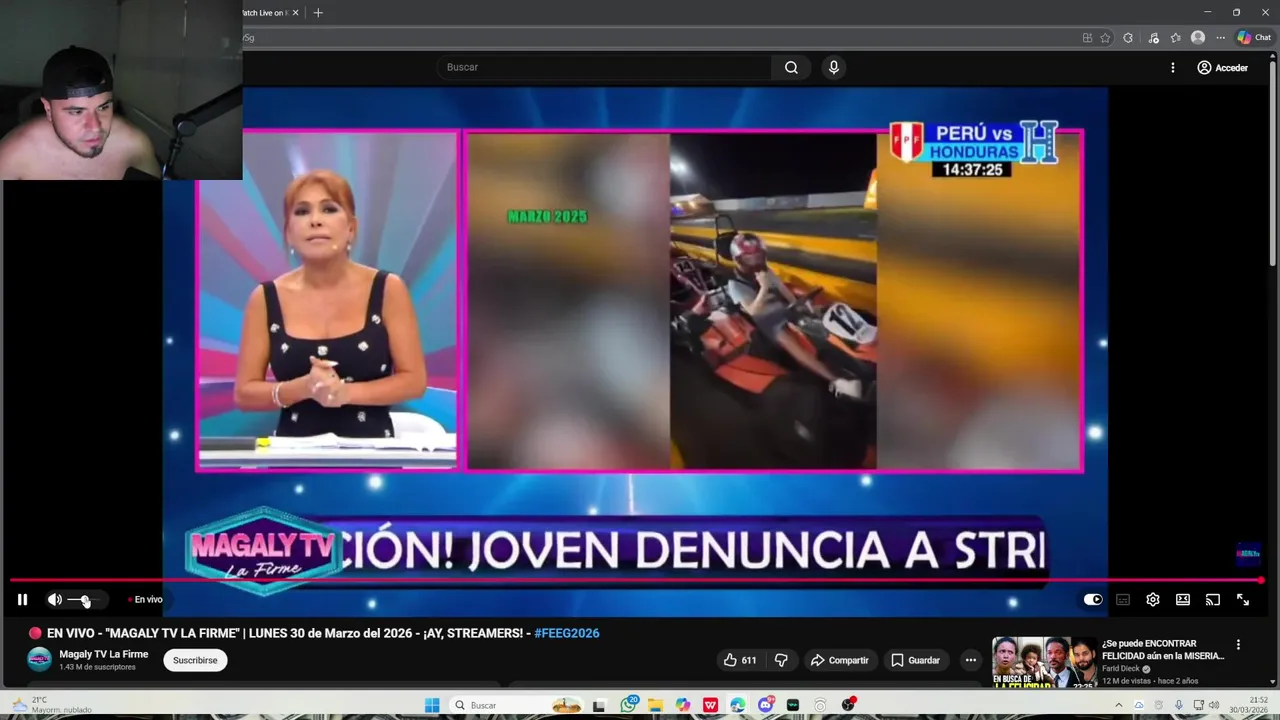Like the video with 611 likes
Image resolution: width=1280 pixels, height=720 pixels.
[x=740, y=660]
